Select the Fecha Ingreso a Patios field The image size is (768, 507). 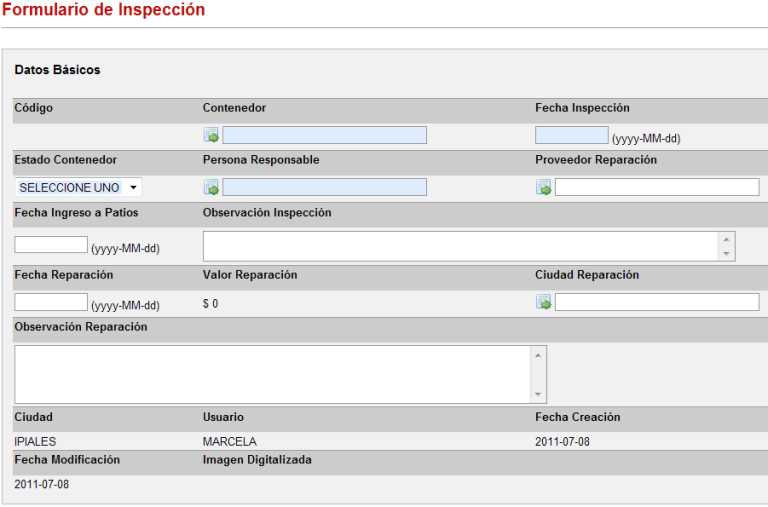point(51,245)
